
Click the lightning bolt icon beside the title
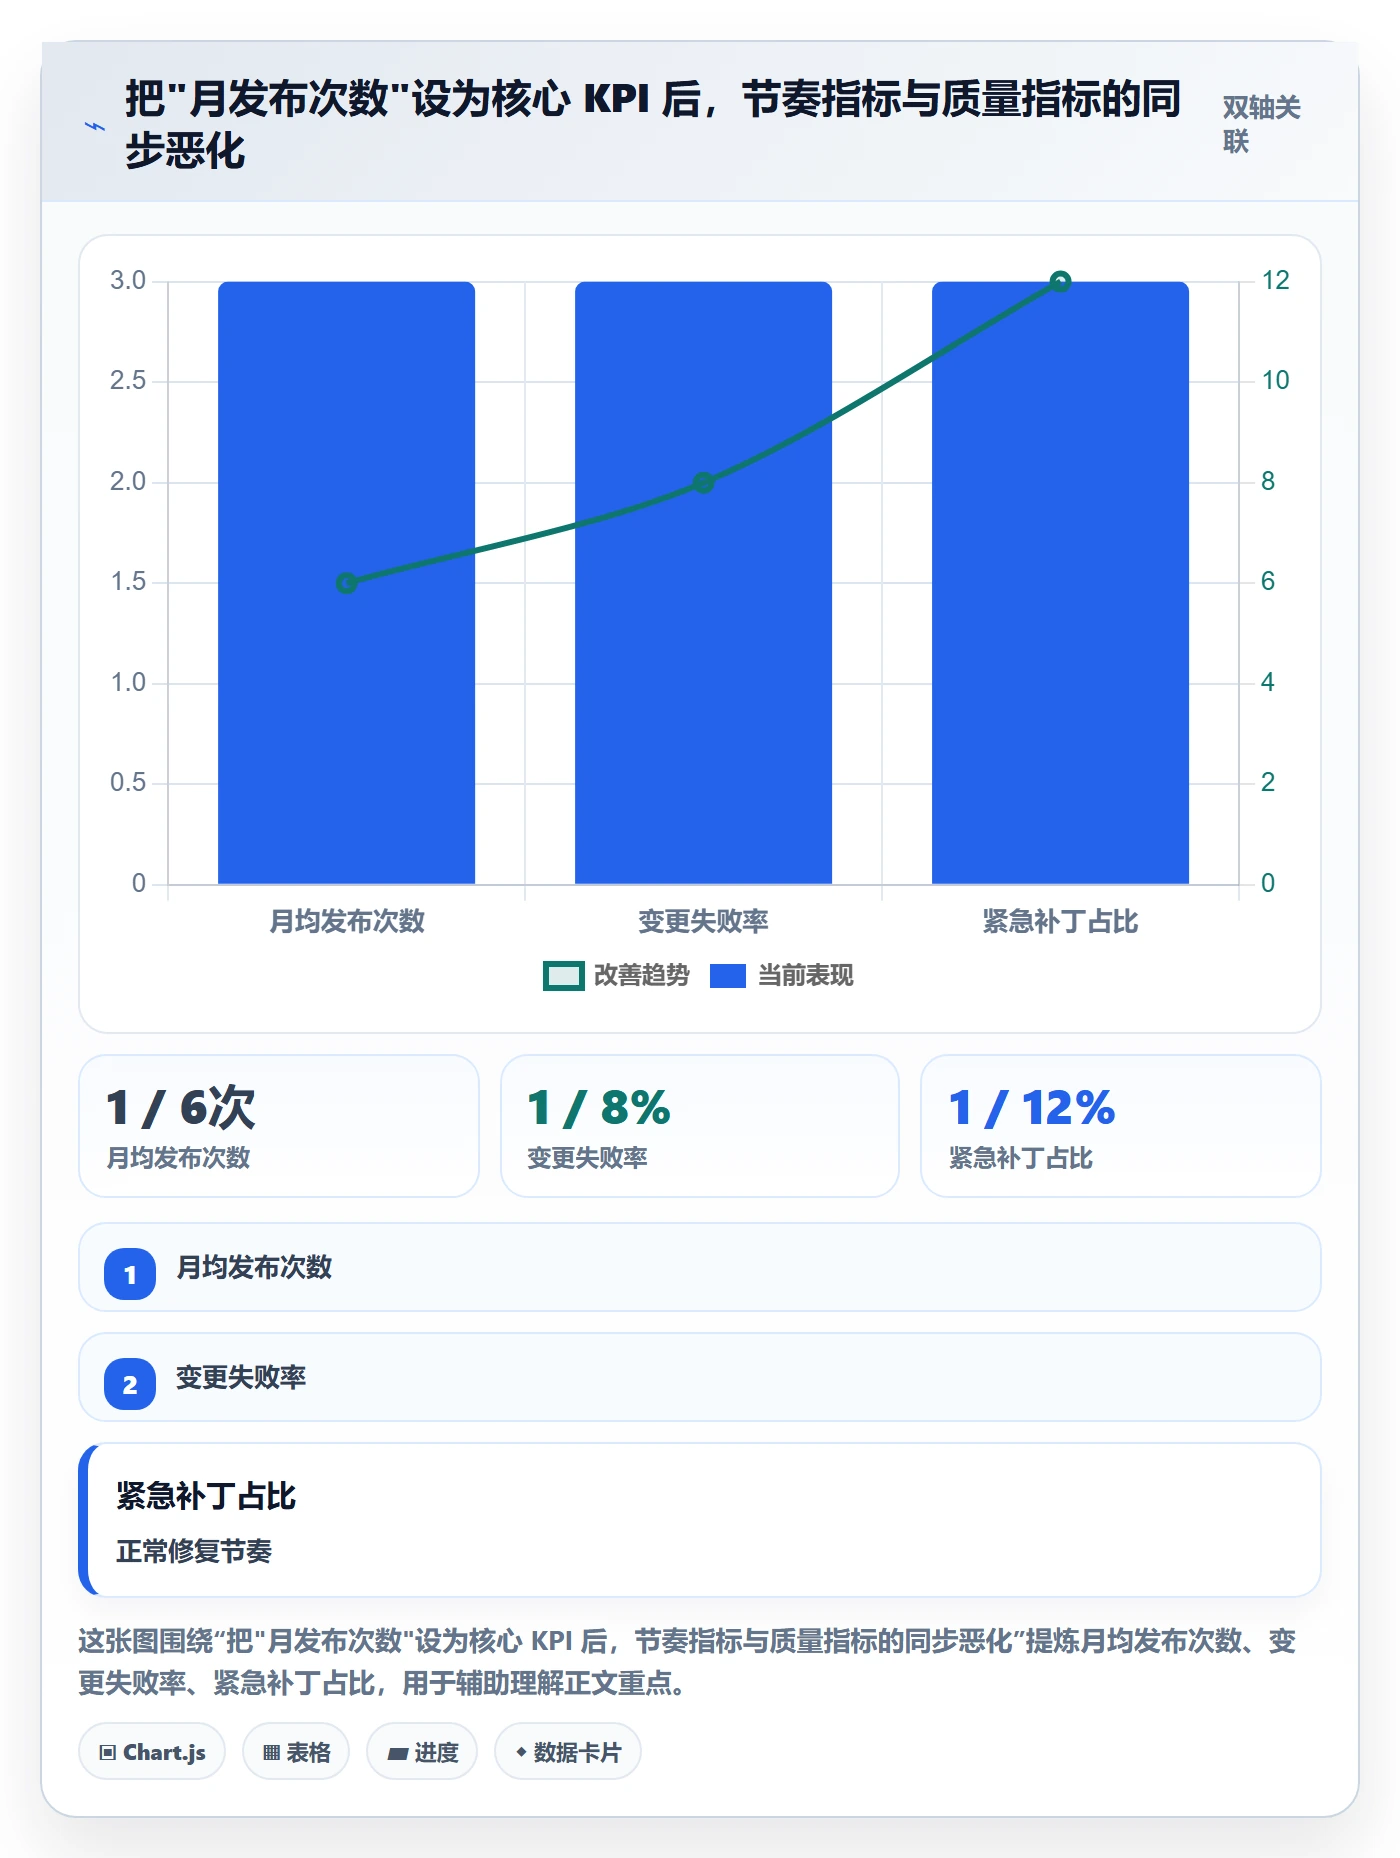(95, 126)
